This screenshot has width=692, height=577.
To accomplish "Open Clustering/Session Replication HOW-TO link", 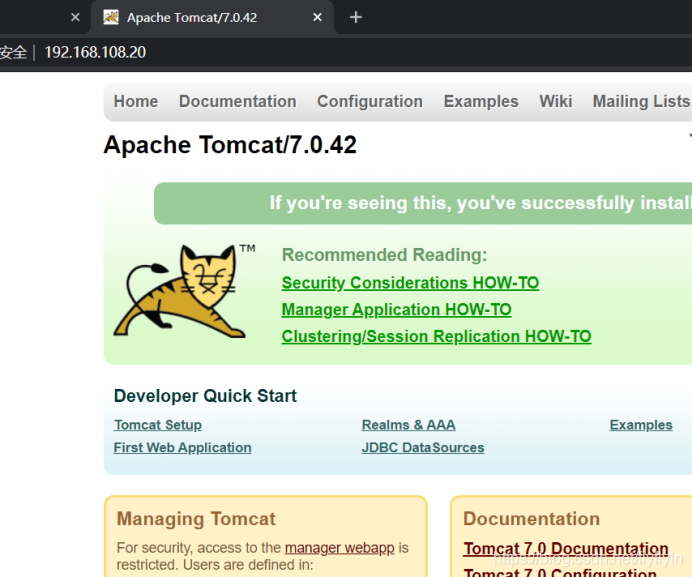I will (436, 336).
